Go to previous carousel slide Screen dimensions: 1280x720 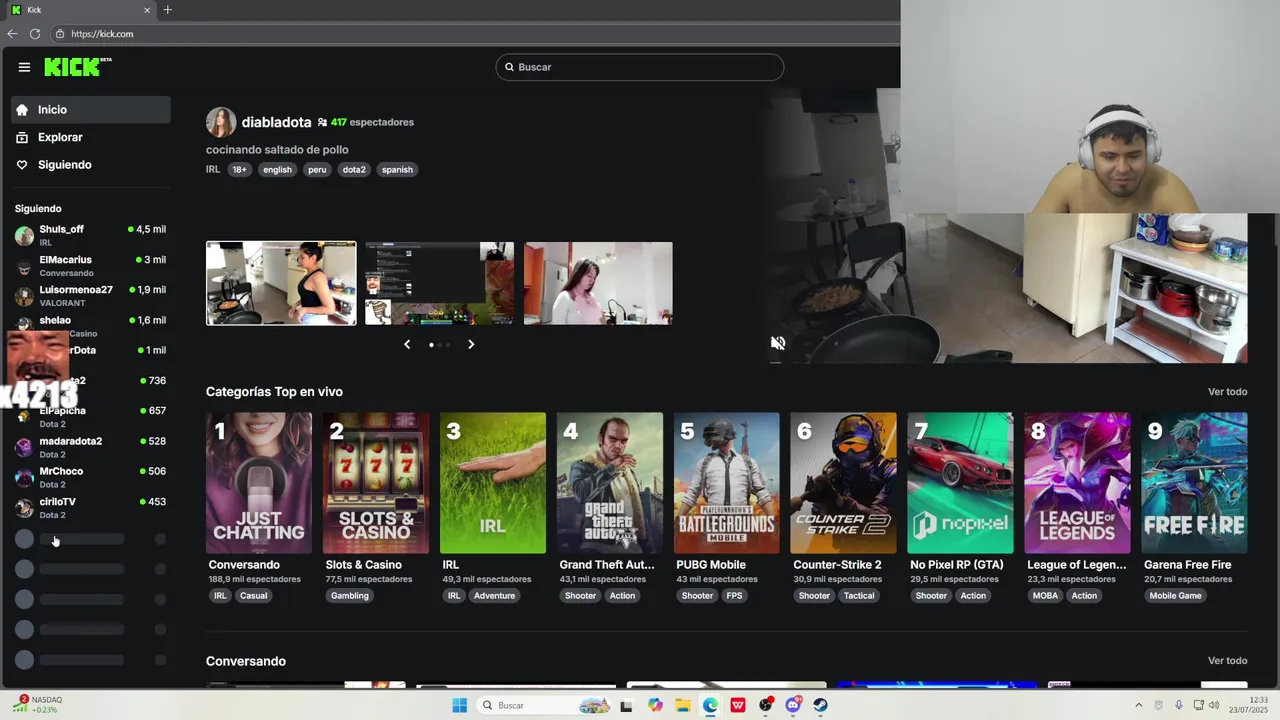pos(407,344)
